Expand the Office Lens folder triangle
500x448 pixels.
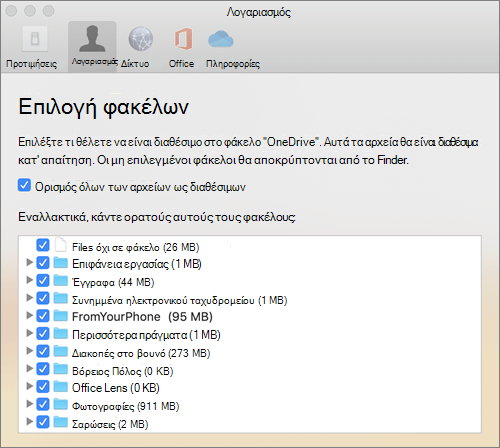pos(29,386)
